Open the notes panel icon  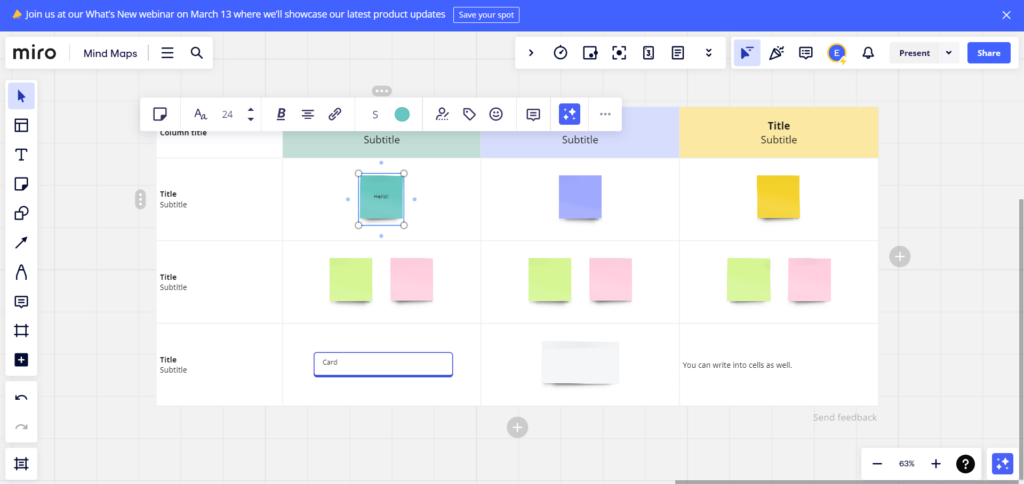tap(678, 53)
